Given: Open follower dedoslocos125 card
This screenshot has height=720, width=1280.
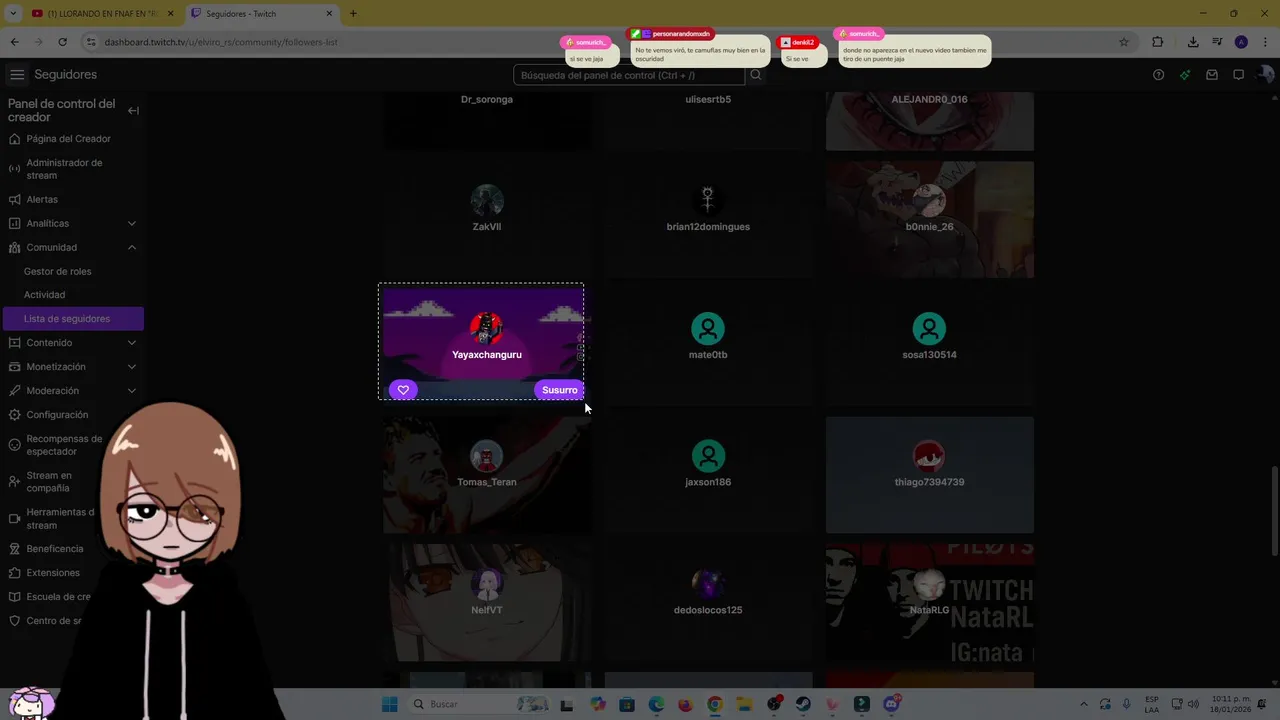Looking at the screenshot, I should pyautogui.click(x=708, y=603).
